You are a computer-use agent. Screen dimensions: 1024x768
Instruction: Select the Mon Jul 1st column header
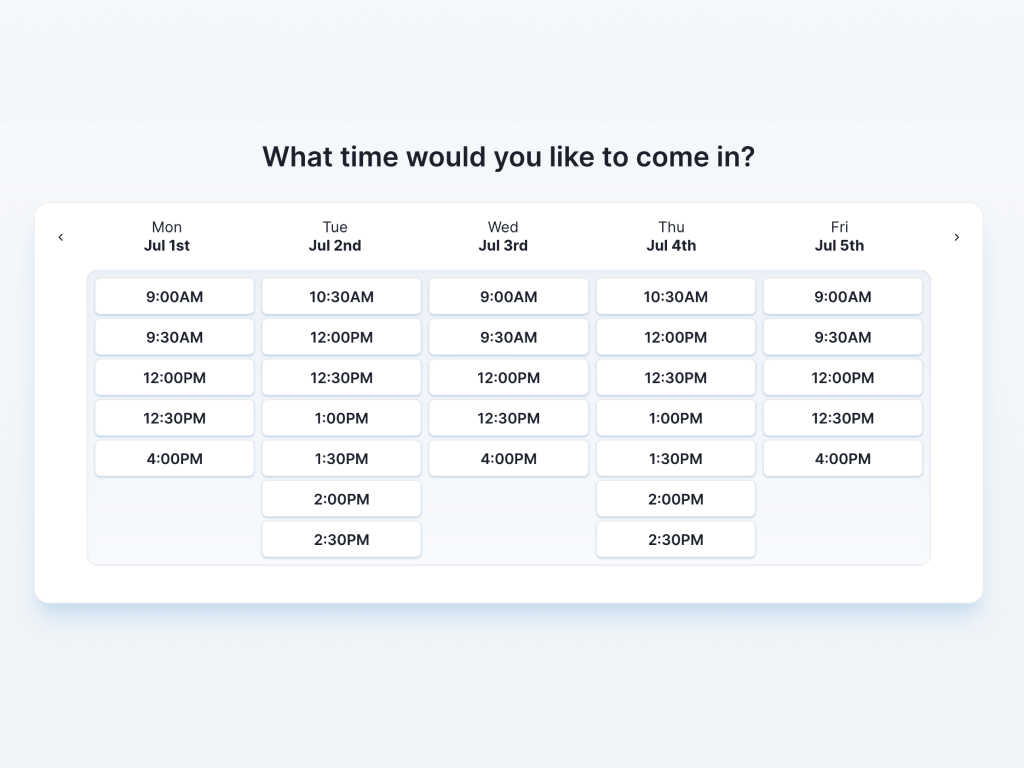click(167, 237)
